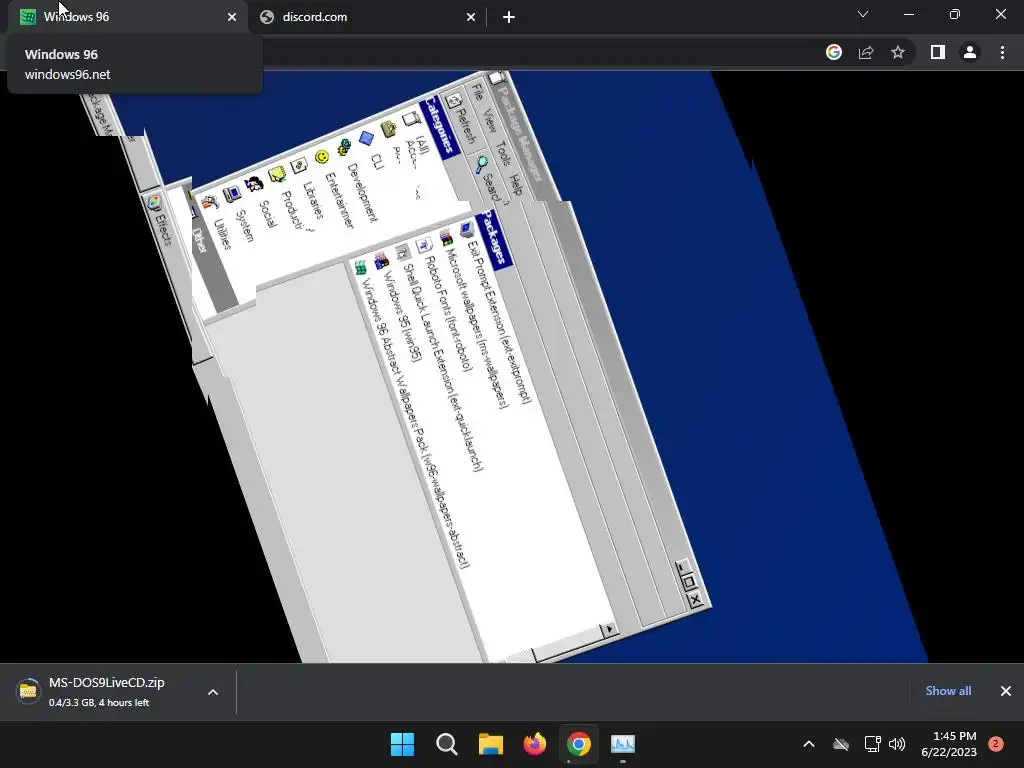
Task: Select the Entertainment smiley icon
Action: point(321,157)
